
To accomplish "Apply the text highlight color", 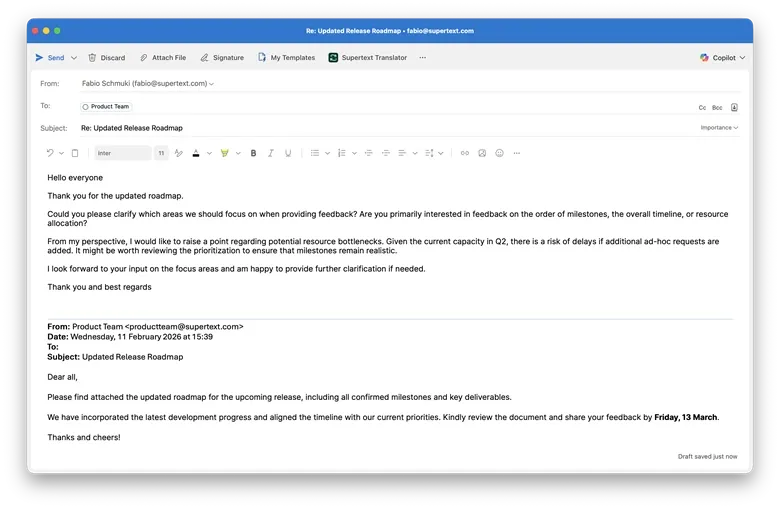I will pyautogui.click(x=225, y=153).
